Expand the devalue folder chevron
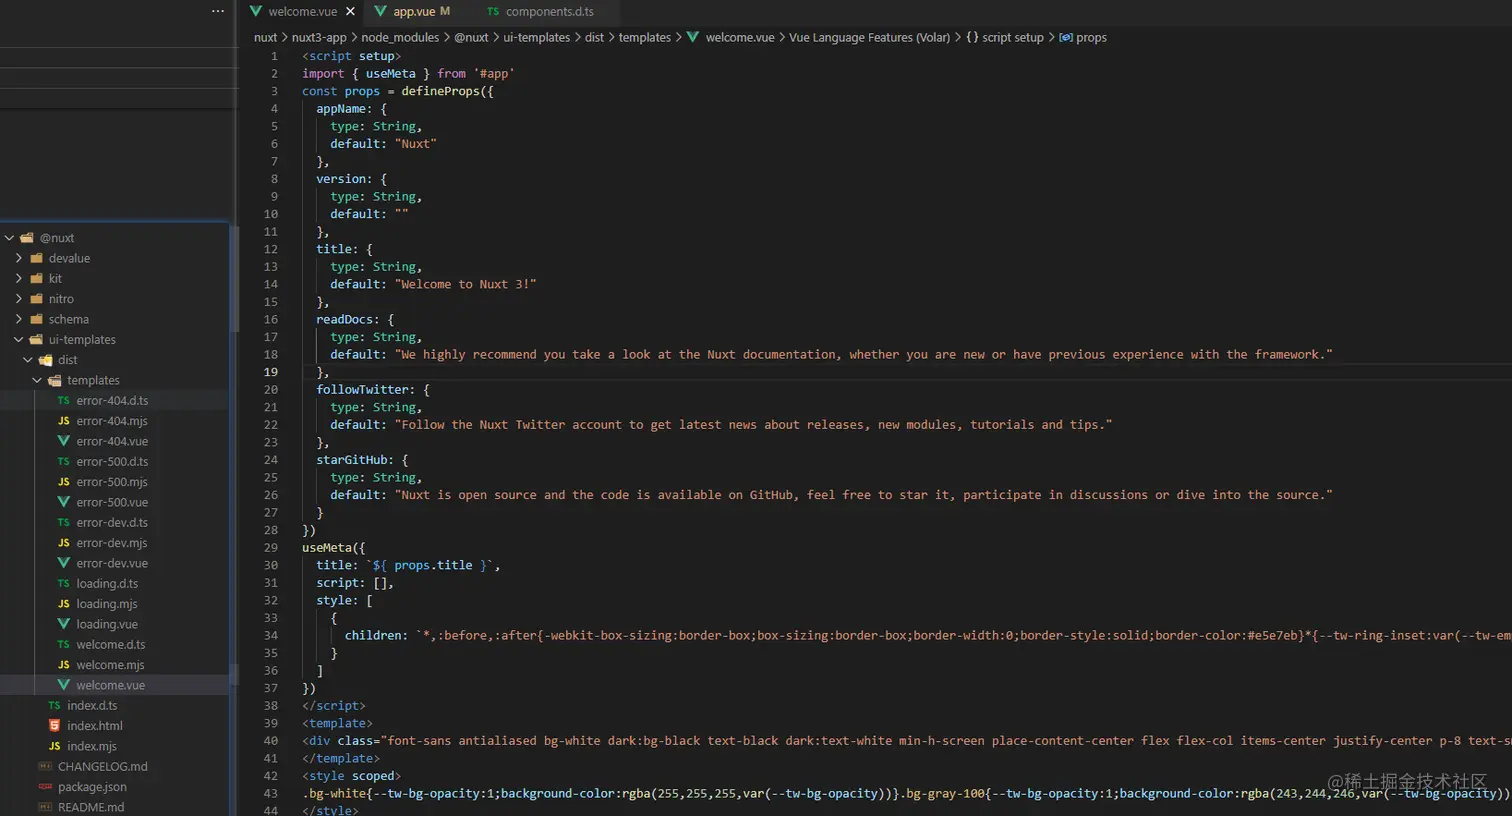Image resolution: width=1512 pixels, height=816 pixels. (19, 258)
